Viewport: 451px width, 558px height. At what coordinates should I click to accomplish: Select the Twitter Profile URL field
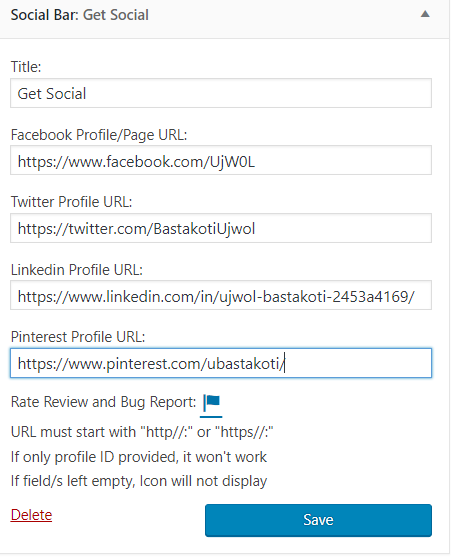(221, 228)
